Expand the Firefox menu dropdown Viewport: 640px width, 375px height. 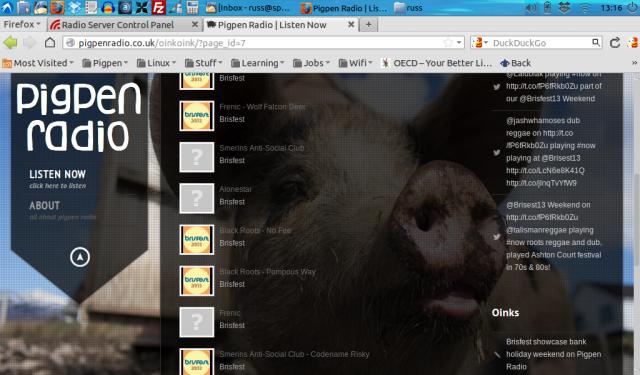22,24
